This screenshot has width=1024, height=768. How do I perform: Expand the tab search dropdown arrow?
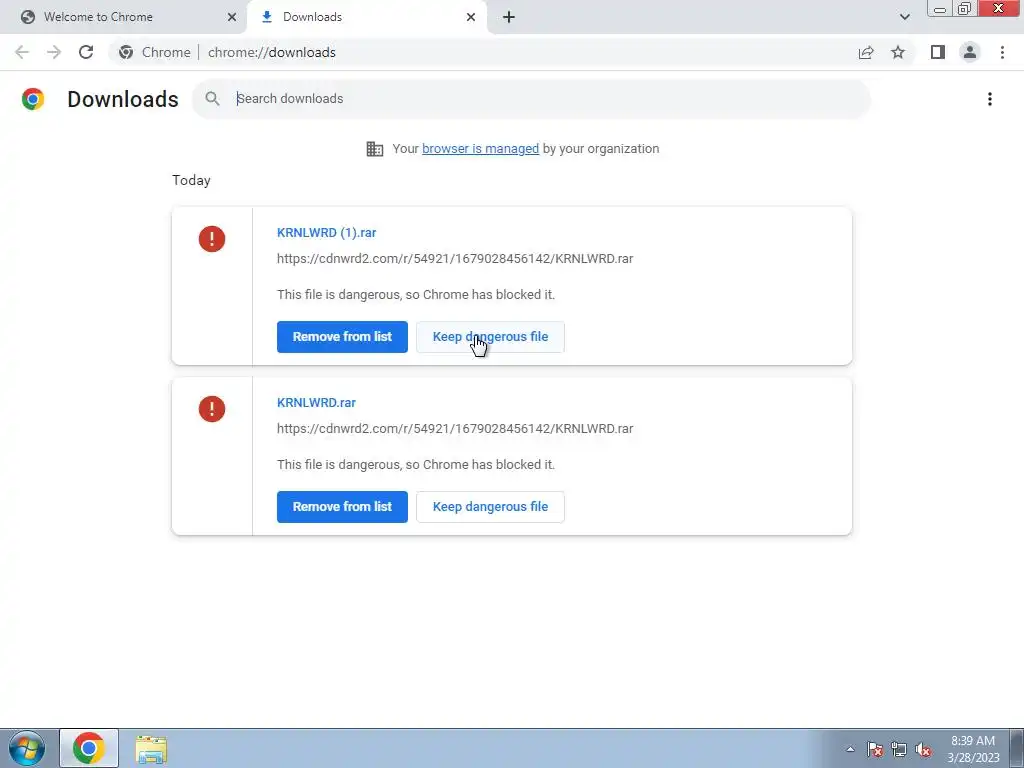click(x=904, y=17)
